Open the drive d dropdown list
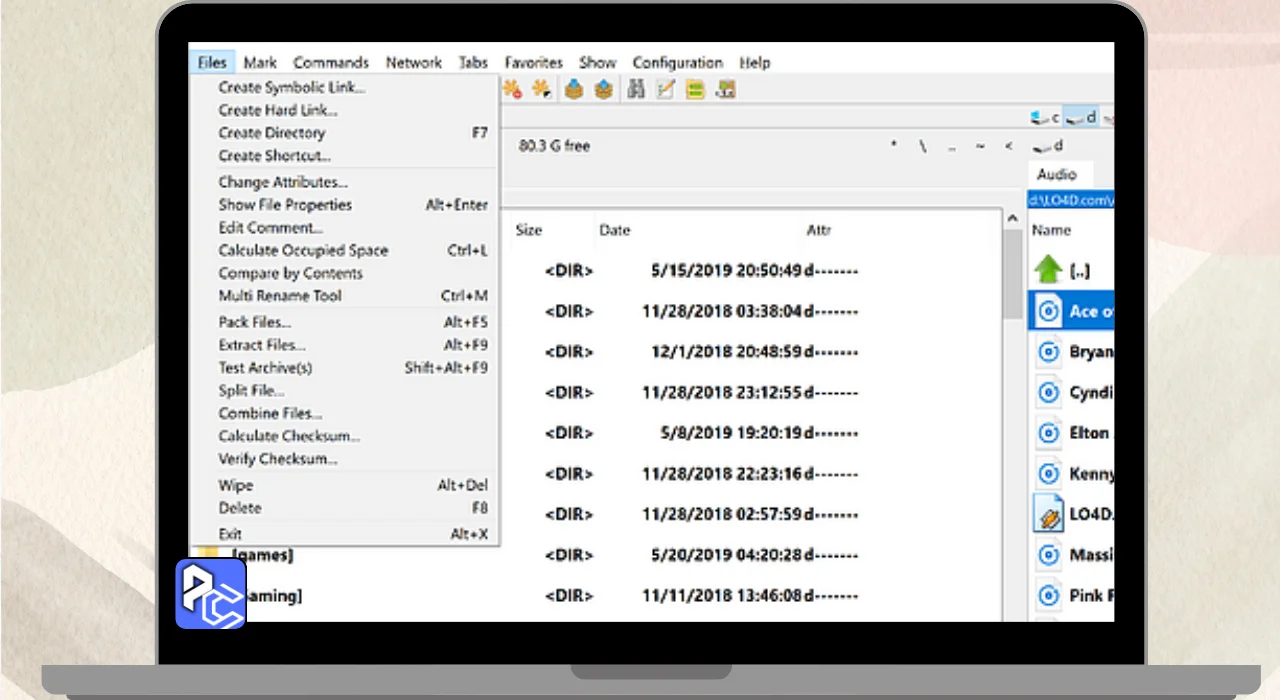Viewport: 1280px width, 700px height. [1050, 146]
